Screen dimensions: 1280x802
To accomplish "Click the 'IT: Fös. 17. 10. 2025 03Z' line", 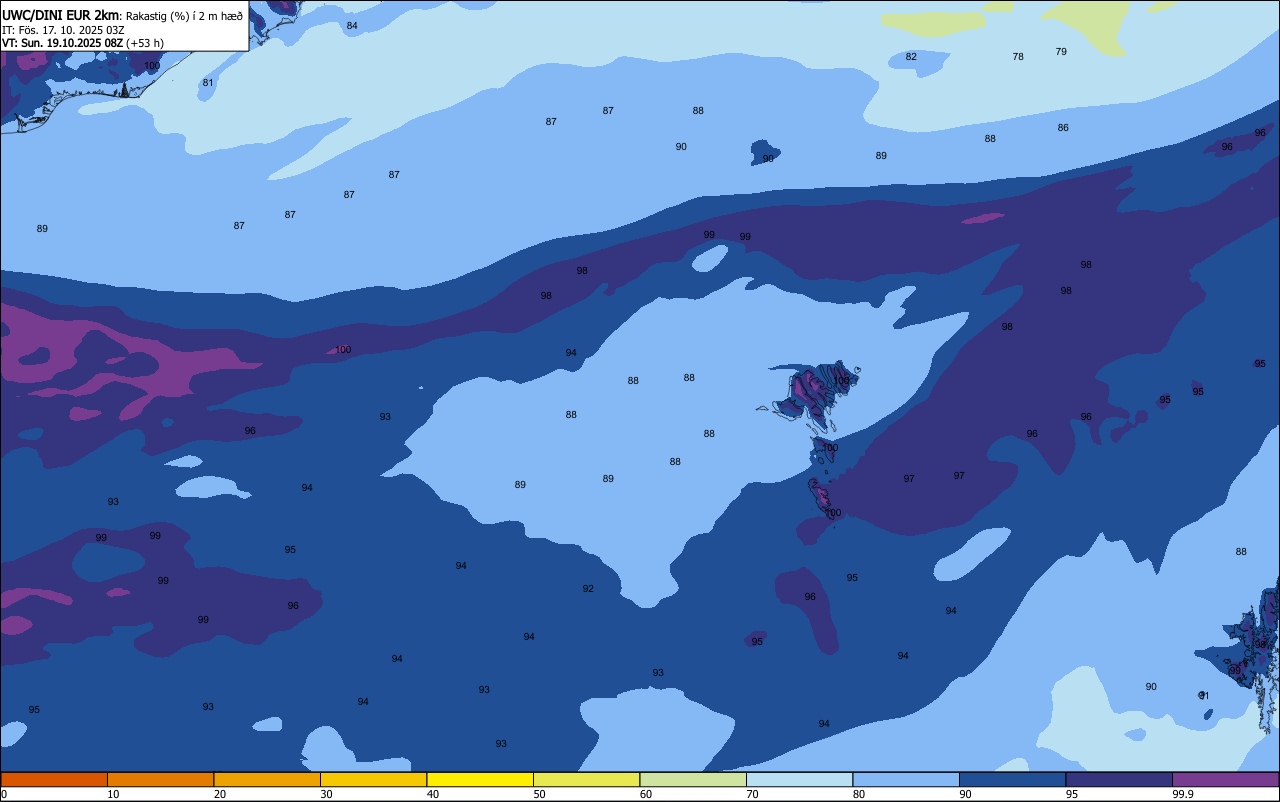I will (x=63, y=30).
